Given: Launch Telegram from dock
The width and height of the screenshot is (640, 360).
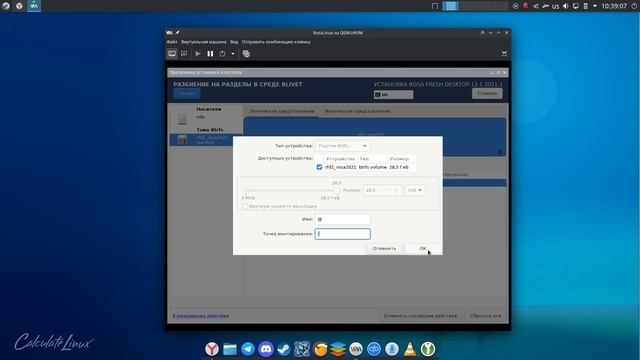Looking at the screenshot, I should click(x=248, y=349).
